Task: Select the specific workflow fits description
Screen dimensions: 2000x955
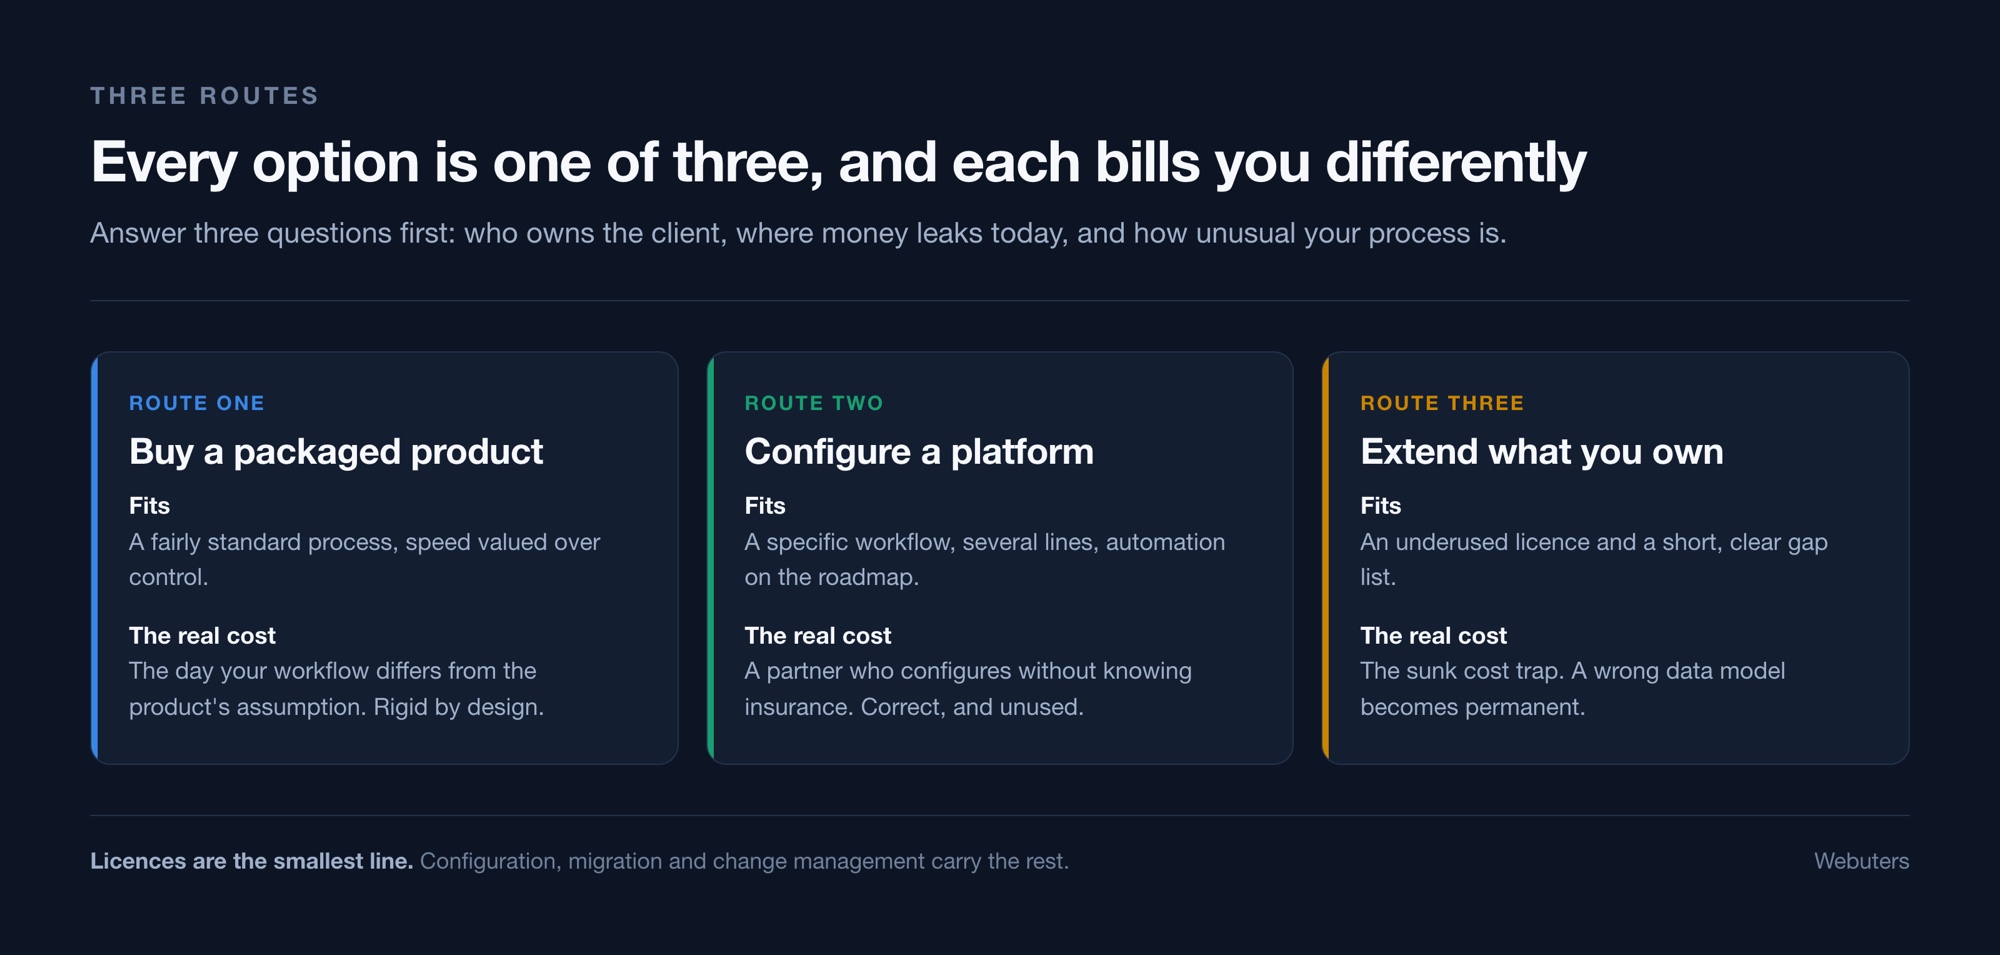Action: (x=985, y=559)
